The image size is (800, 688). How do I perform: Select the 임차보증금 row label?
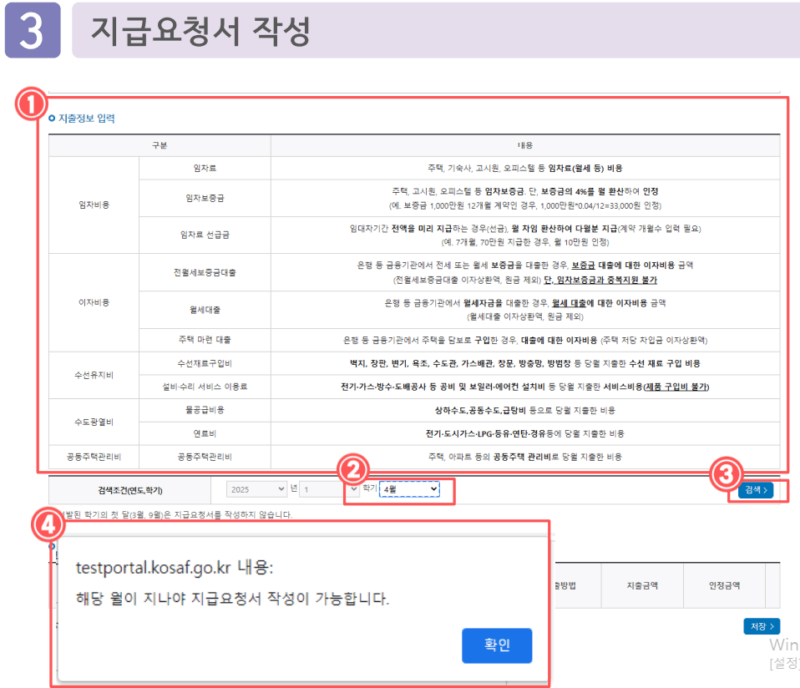coord(205,198)
